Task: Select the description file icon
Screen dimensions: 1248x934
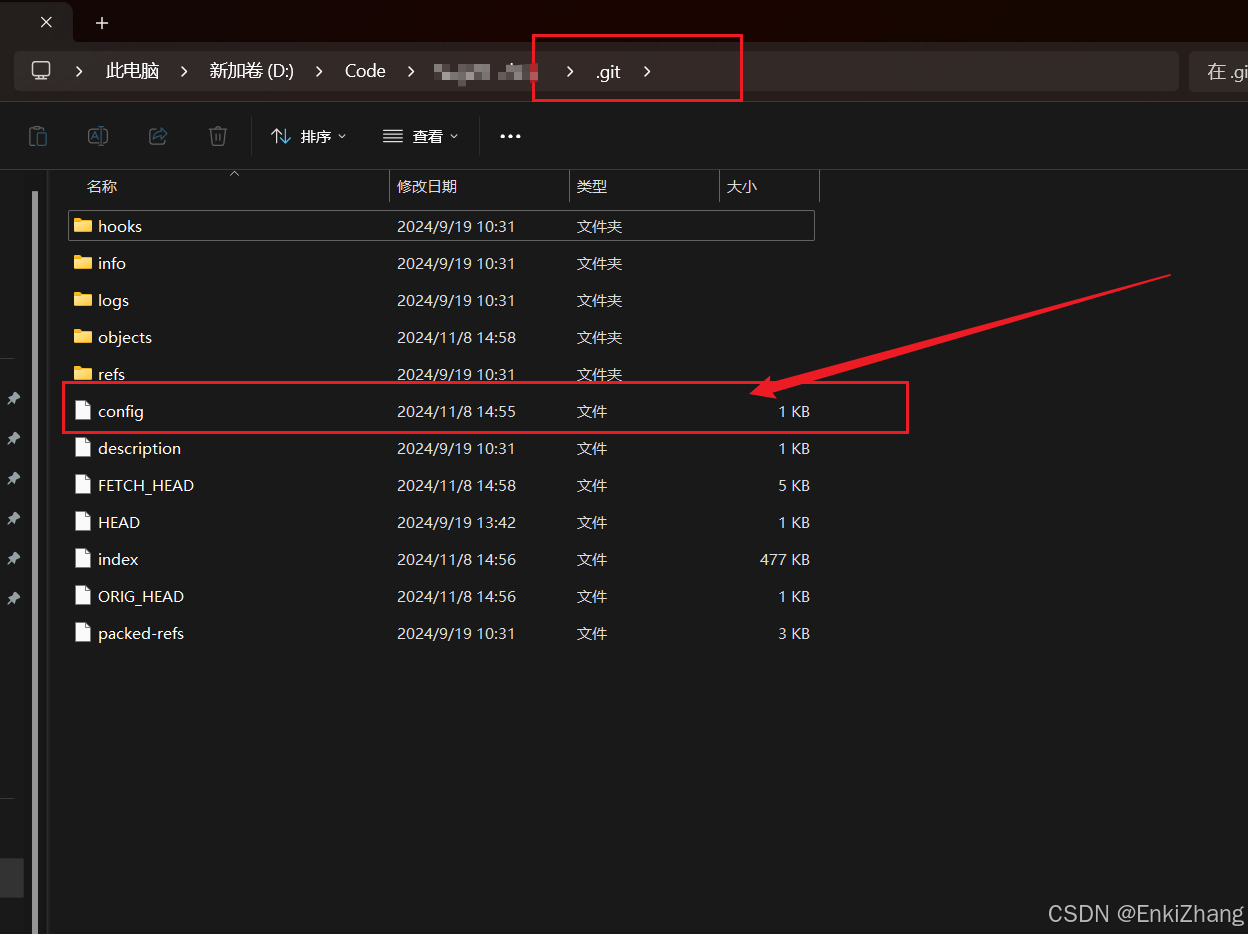Action: tap(83, 448)
